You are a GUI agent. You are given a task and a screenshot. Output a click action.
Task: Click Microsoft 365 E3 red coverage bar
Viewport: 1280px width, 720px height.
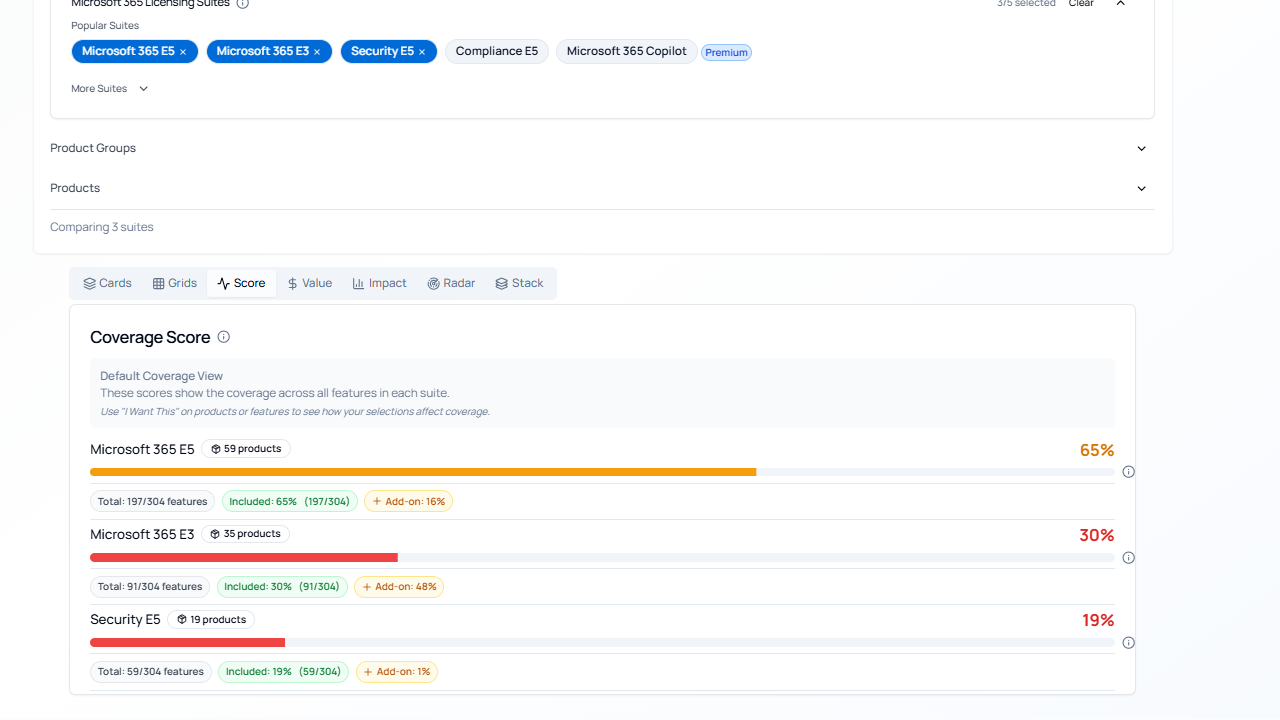(x=244, y=557)
